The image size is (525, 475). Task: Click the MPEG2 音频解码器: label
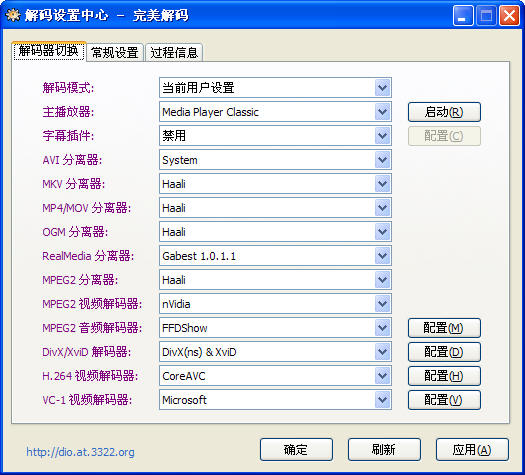[x=92, y=328]
